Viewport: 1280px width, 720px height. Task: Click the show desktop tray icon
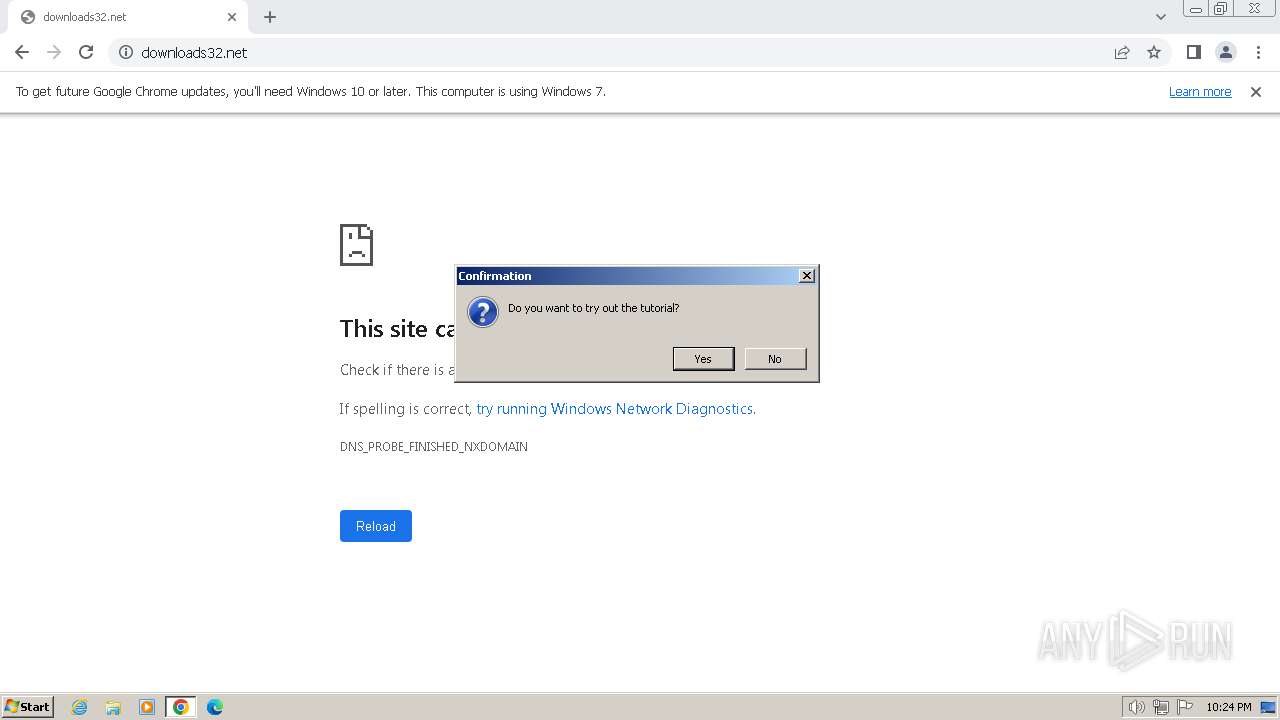[x=1268, y=707]
